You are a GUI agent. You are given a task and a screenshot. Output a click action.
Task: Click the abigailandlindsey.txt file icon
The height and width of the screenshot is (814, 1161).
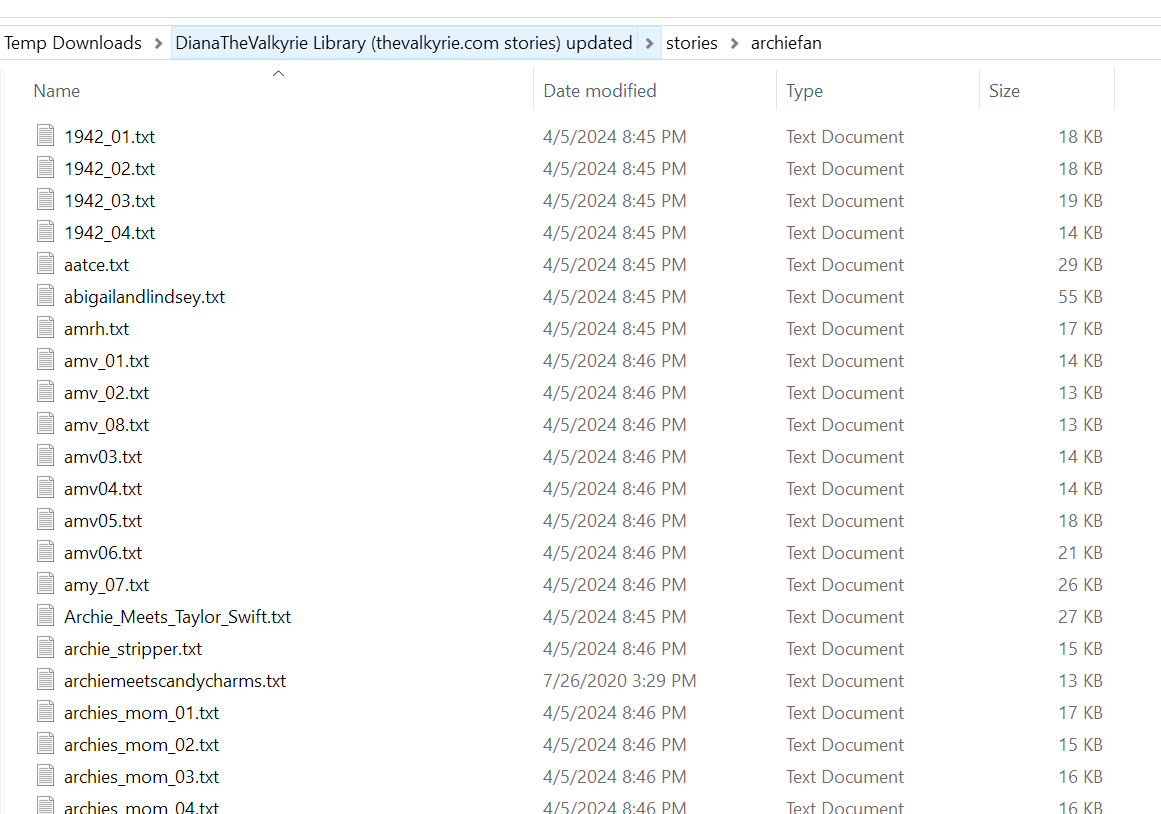tap(45, 296)
